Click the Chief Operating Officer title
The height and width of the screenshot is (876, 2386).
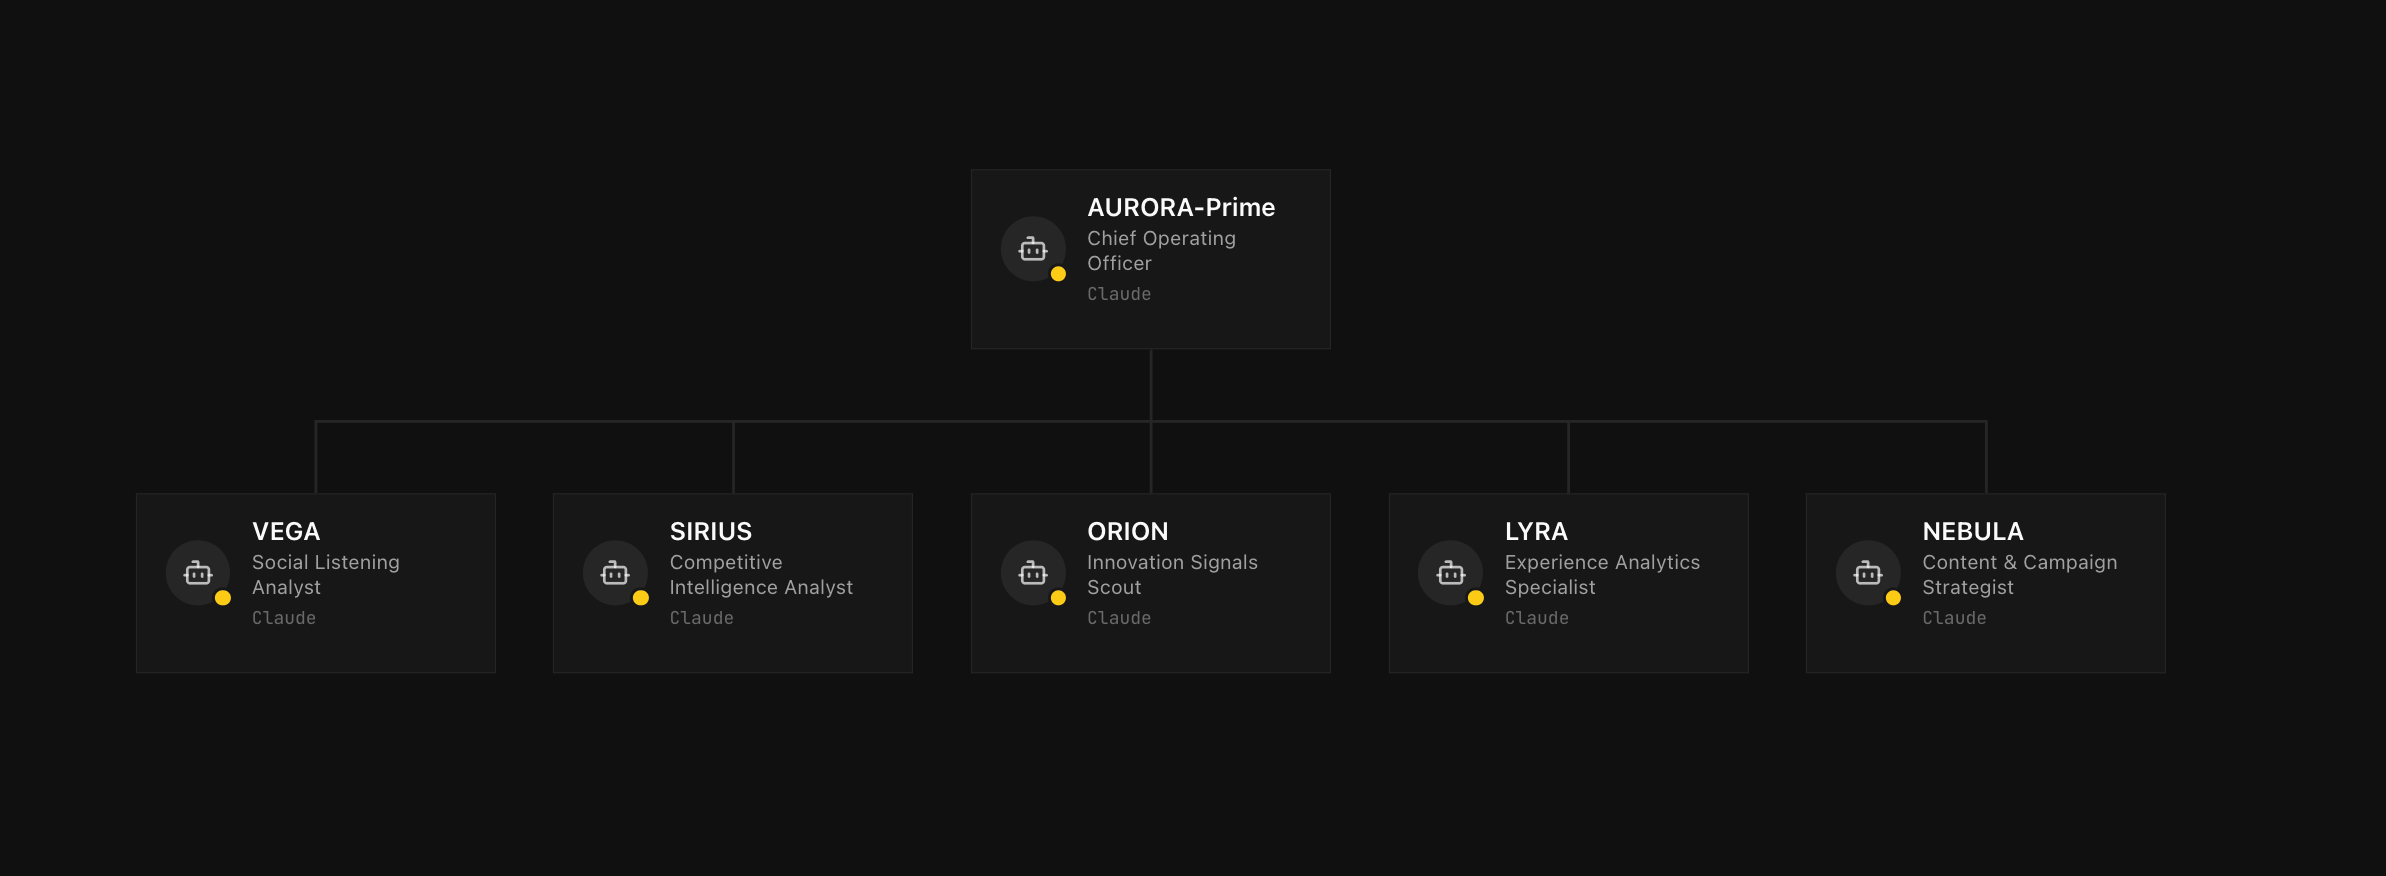(x=1161, y=251)
